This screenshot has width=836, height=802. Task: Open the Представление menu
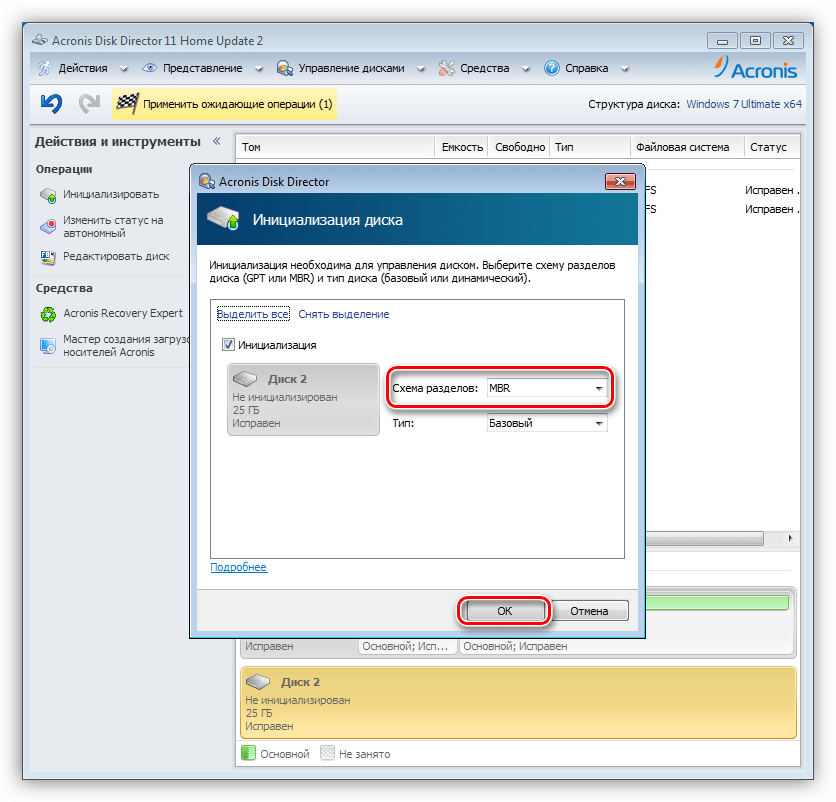203,68
